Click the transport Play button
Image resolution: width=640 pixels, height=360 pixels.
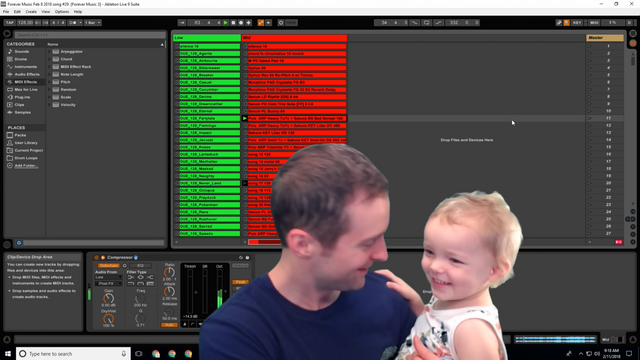(x=225, y=23)
